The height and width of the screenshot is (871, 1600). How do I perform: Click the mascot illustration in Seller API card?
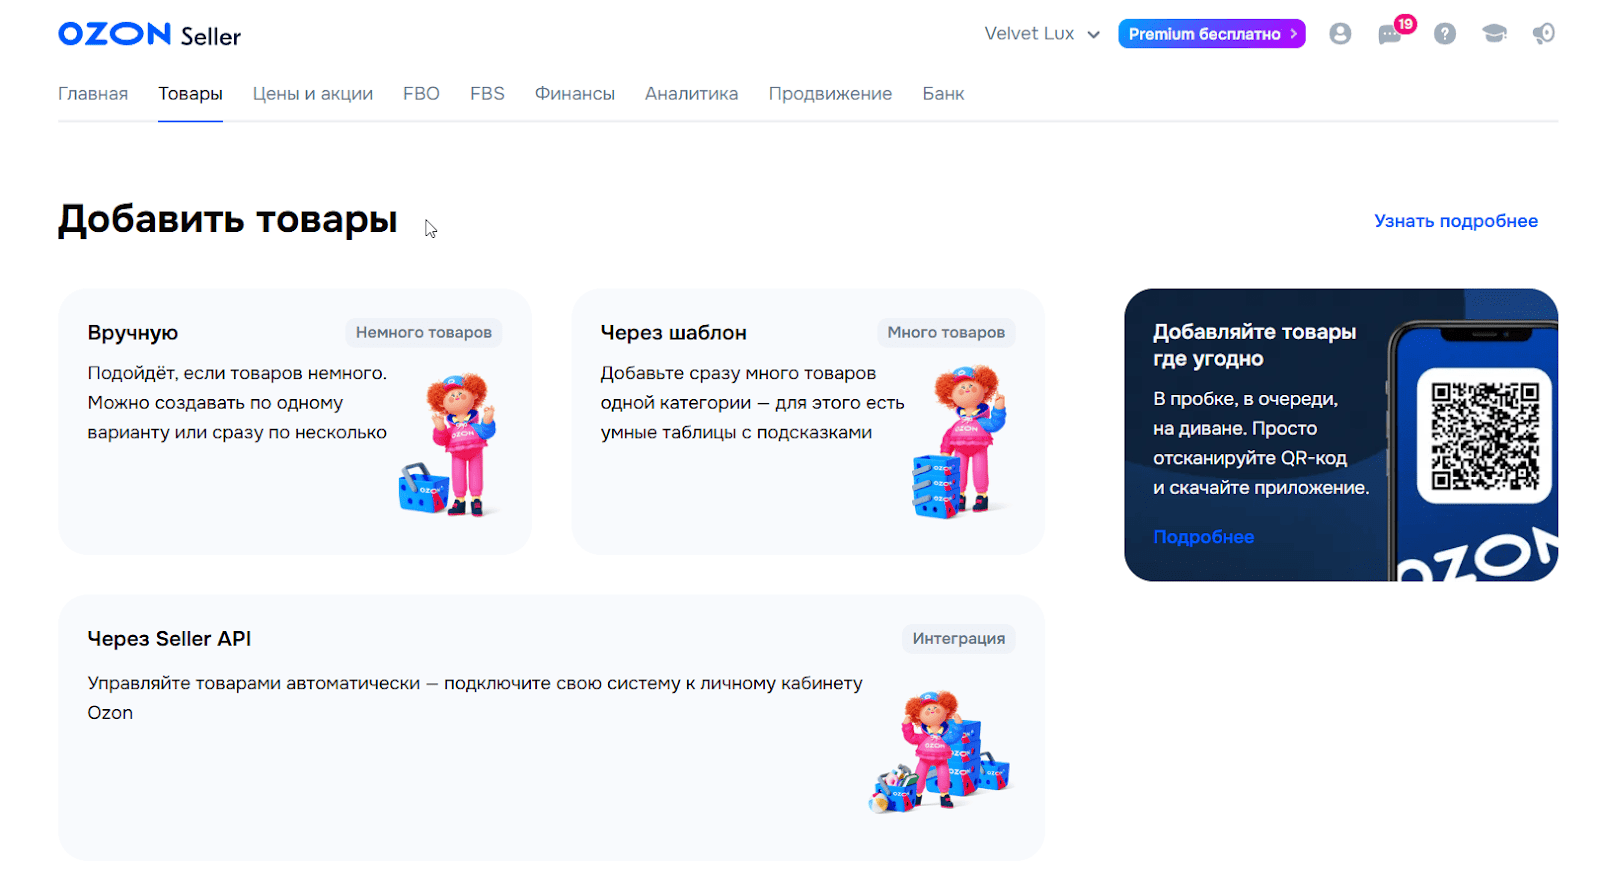(940, 752)
